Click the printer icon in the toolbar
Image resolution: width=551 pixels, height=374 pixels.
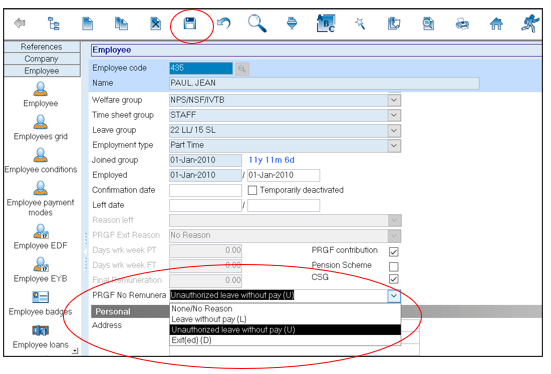tap(462, 24)
